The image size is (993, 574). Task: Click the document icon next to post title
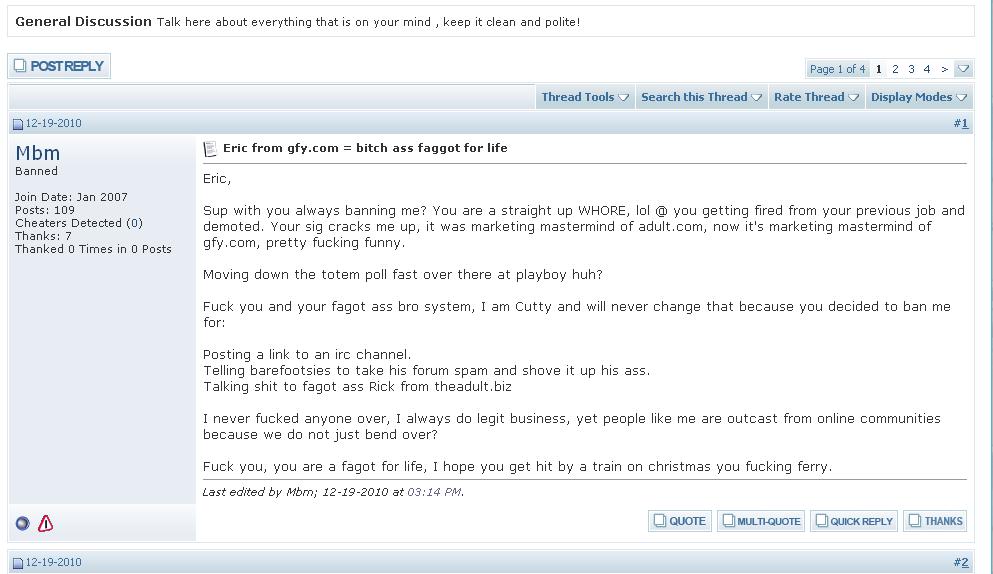[210, 149]
